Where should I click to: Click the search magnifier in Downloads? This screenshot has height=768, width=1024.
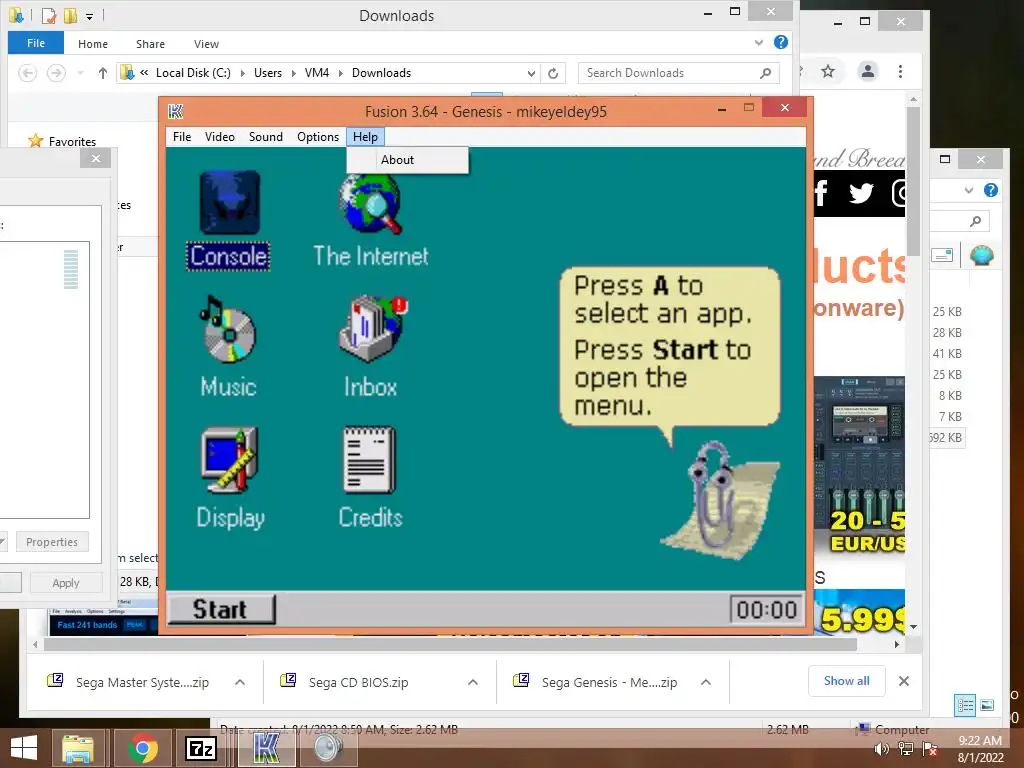pyautogui.click(x=765, y=73)
